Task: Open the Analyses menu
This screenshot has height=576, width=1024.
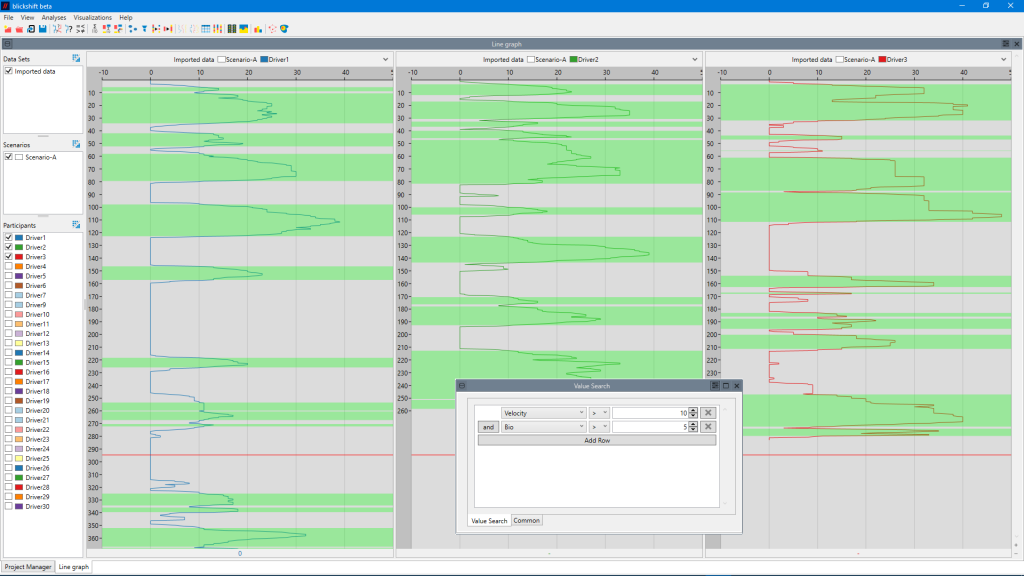Action: (54, 18)
